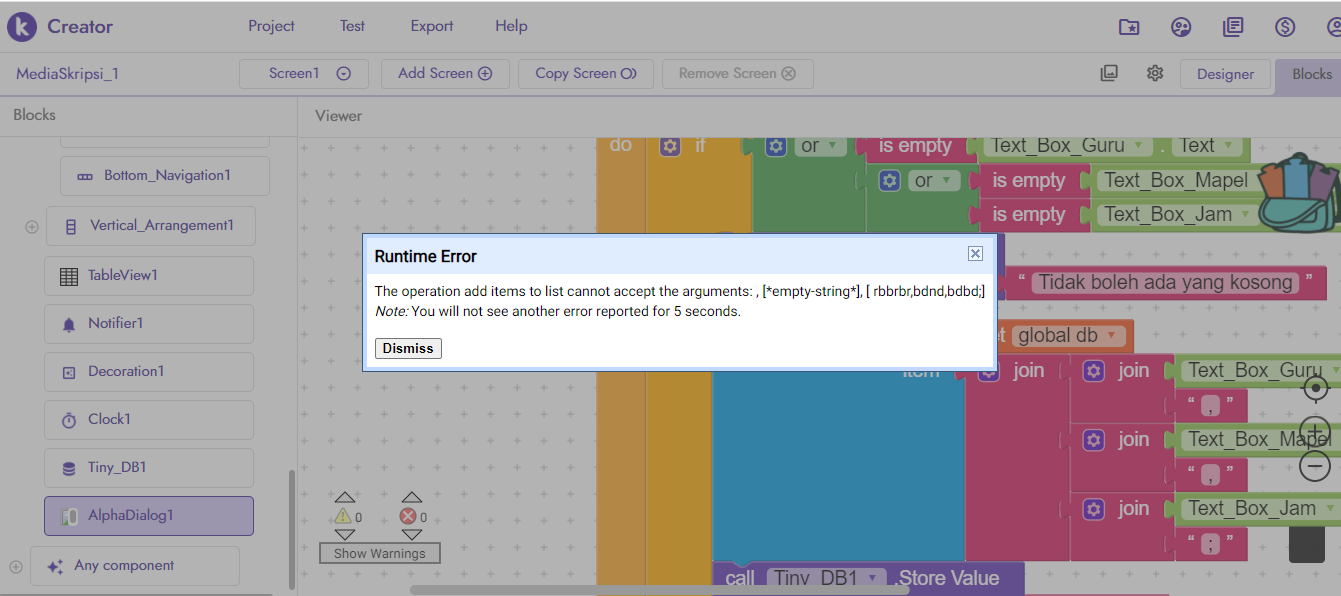This screenshot has width=1341, height=596.
Task: Open the Export menu
Action: click(432, 26)
